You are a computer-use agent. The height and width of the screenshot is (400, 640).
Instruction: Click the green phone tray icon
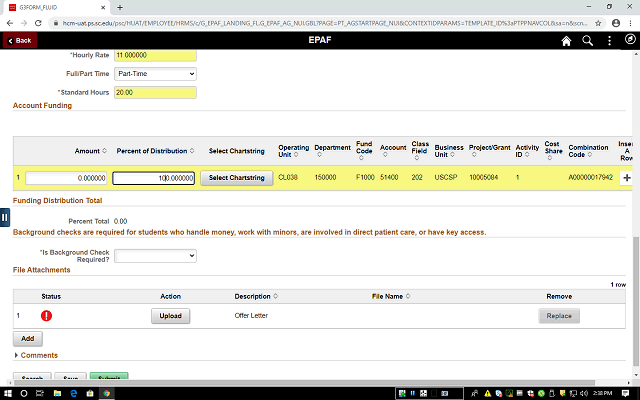coord(541,393)
